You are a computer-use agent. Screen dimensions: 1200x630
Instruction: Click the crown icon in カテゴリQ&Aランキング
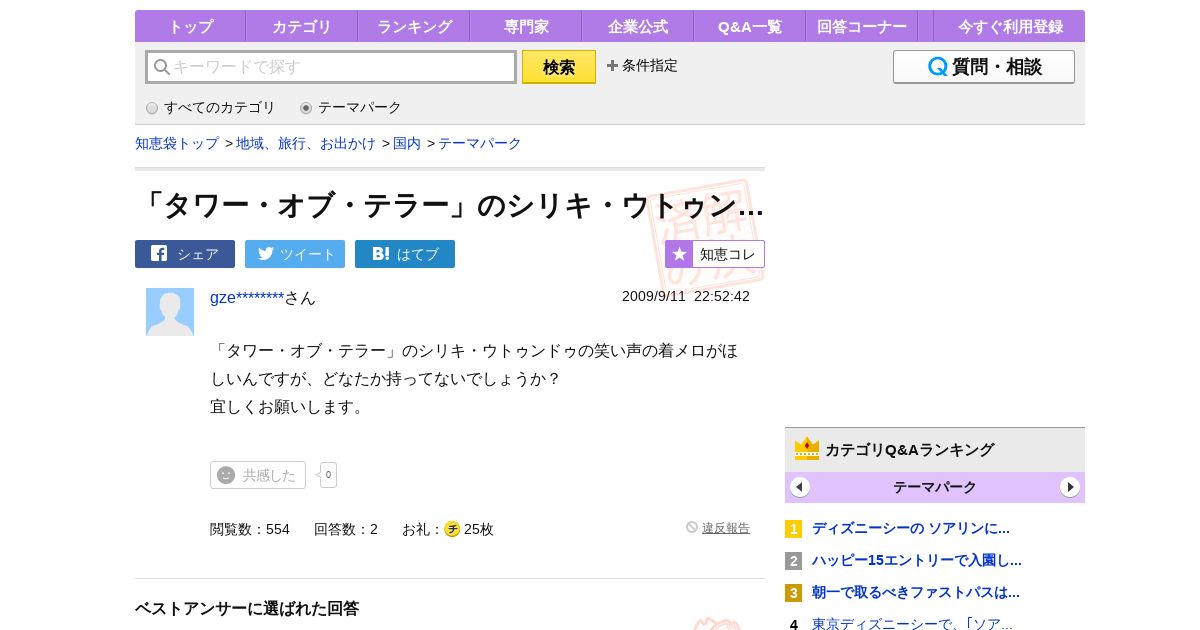coord(807,449)
